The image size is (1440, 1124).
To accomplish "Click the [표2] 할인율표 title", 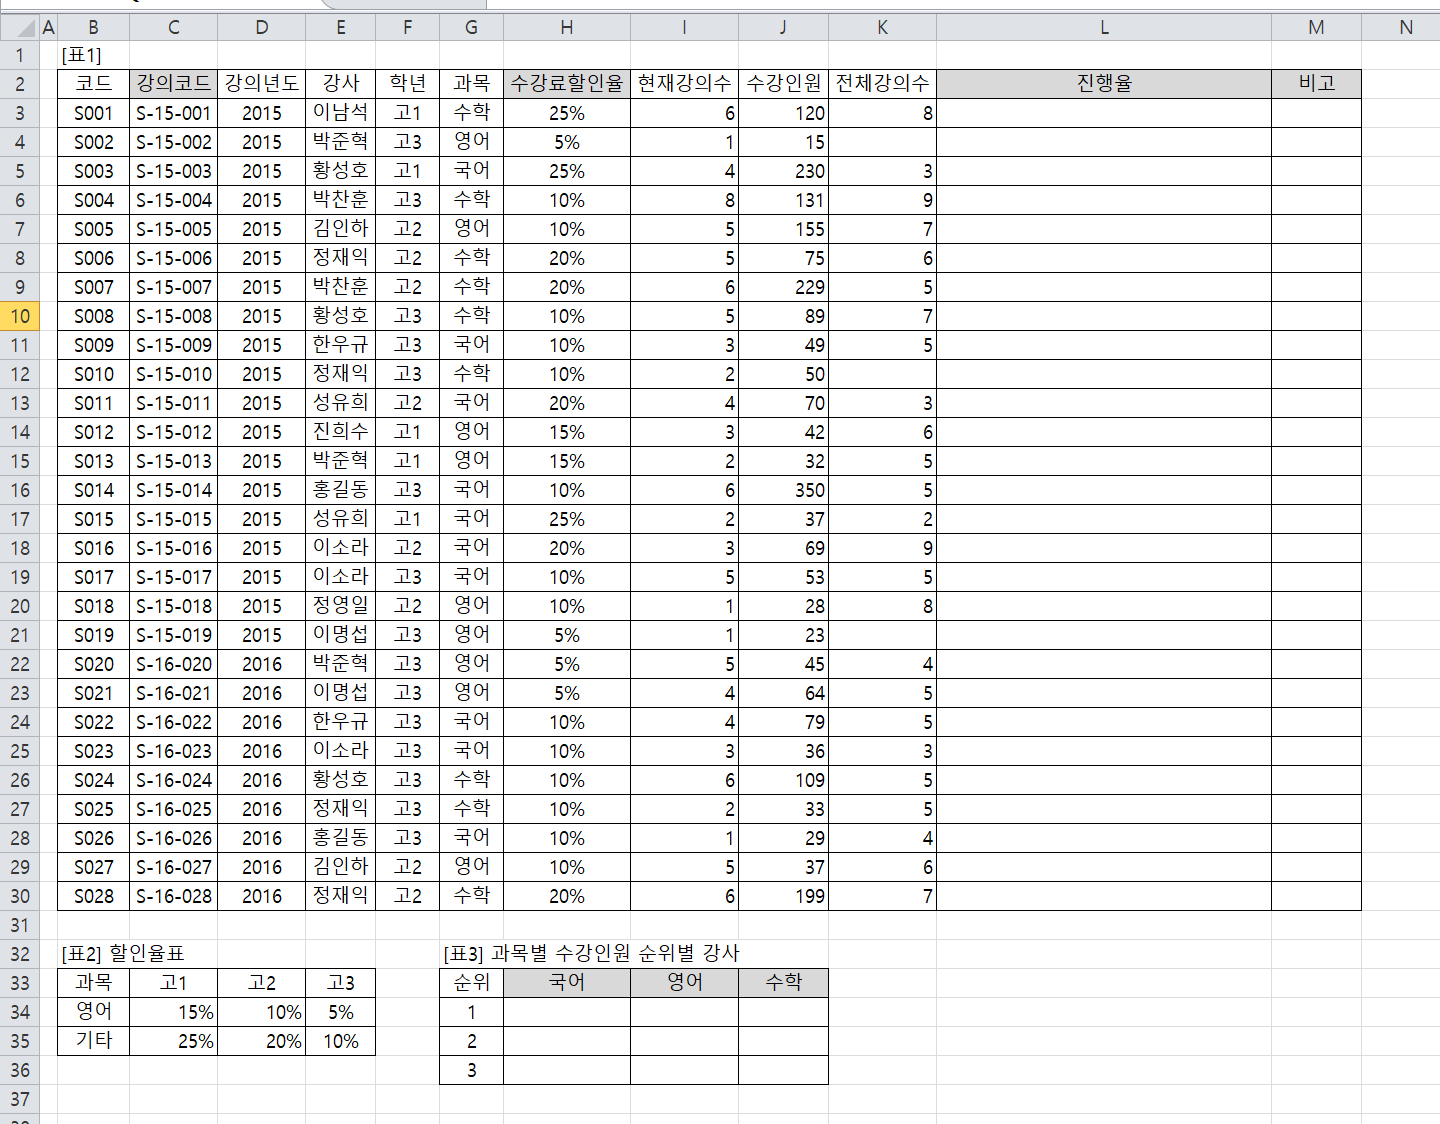I will [123, 953].
